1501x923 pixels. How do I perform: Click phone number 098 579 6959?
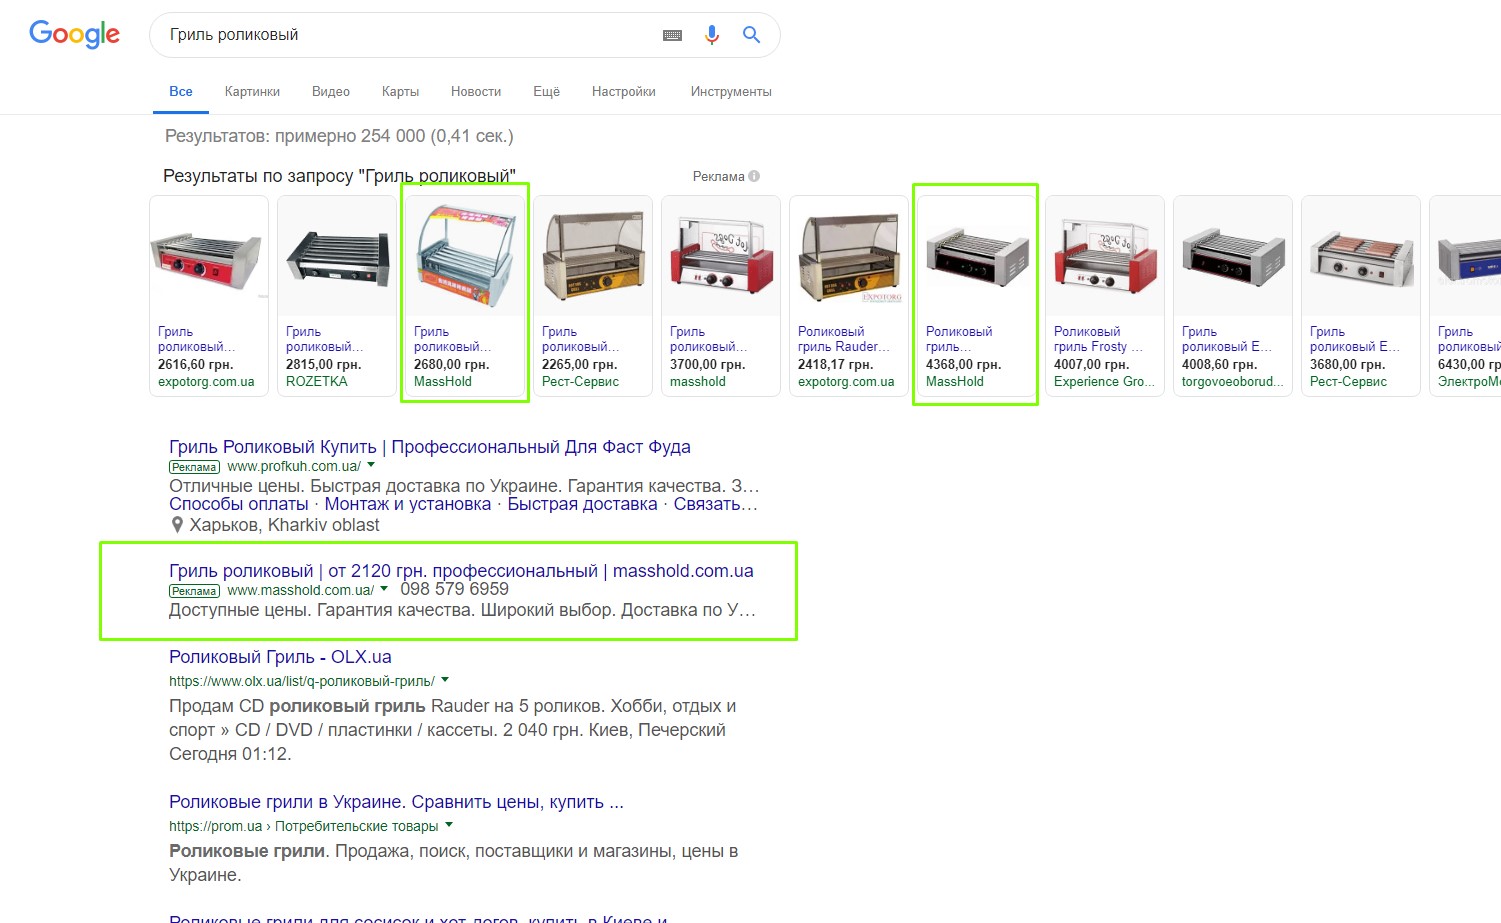pos(454,589)
